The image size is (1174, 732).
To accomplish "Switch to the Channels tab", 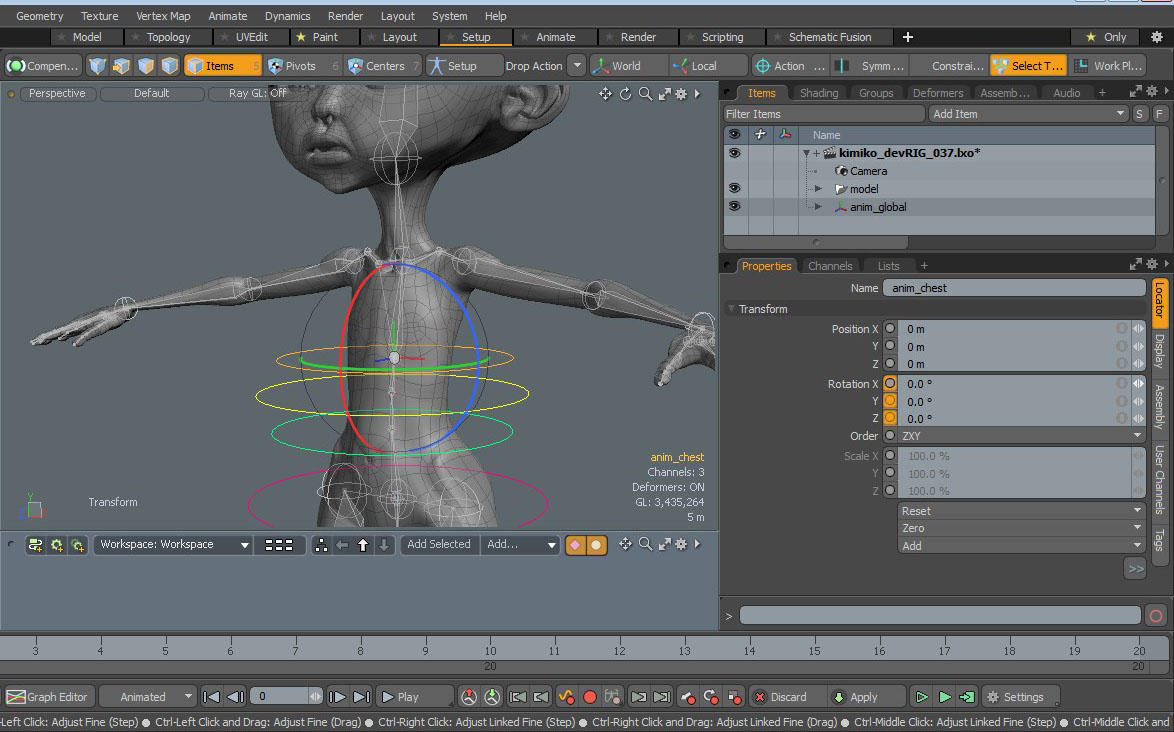I will pos(830,266).
